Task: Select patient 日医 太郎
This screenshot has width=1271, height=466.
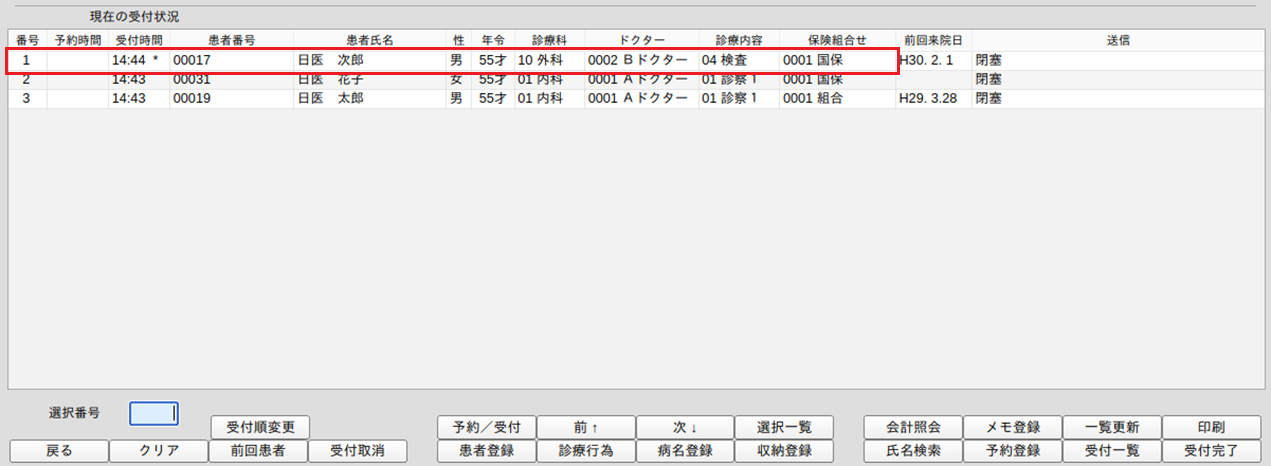Action: pyautogui.click(x=329, y=98)
